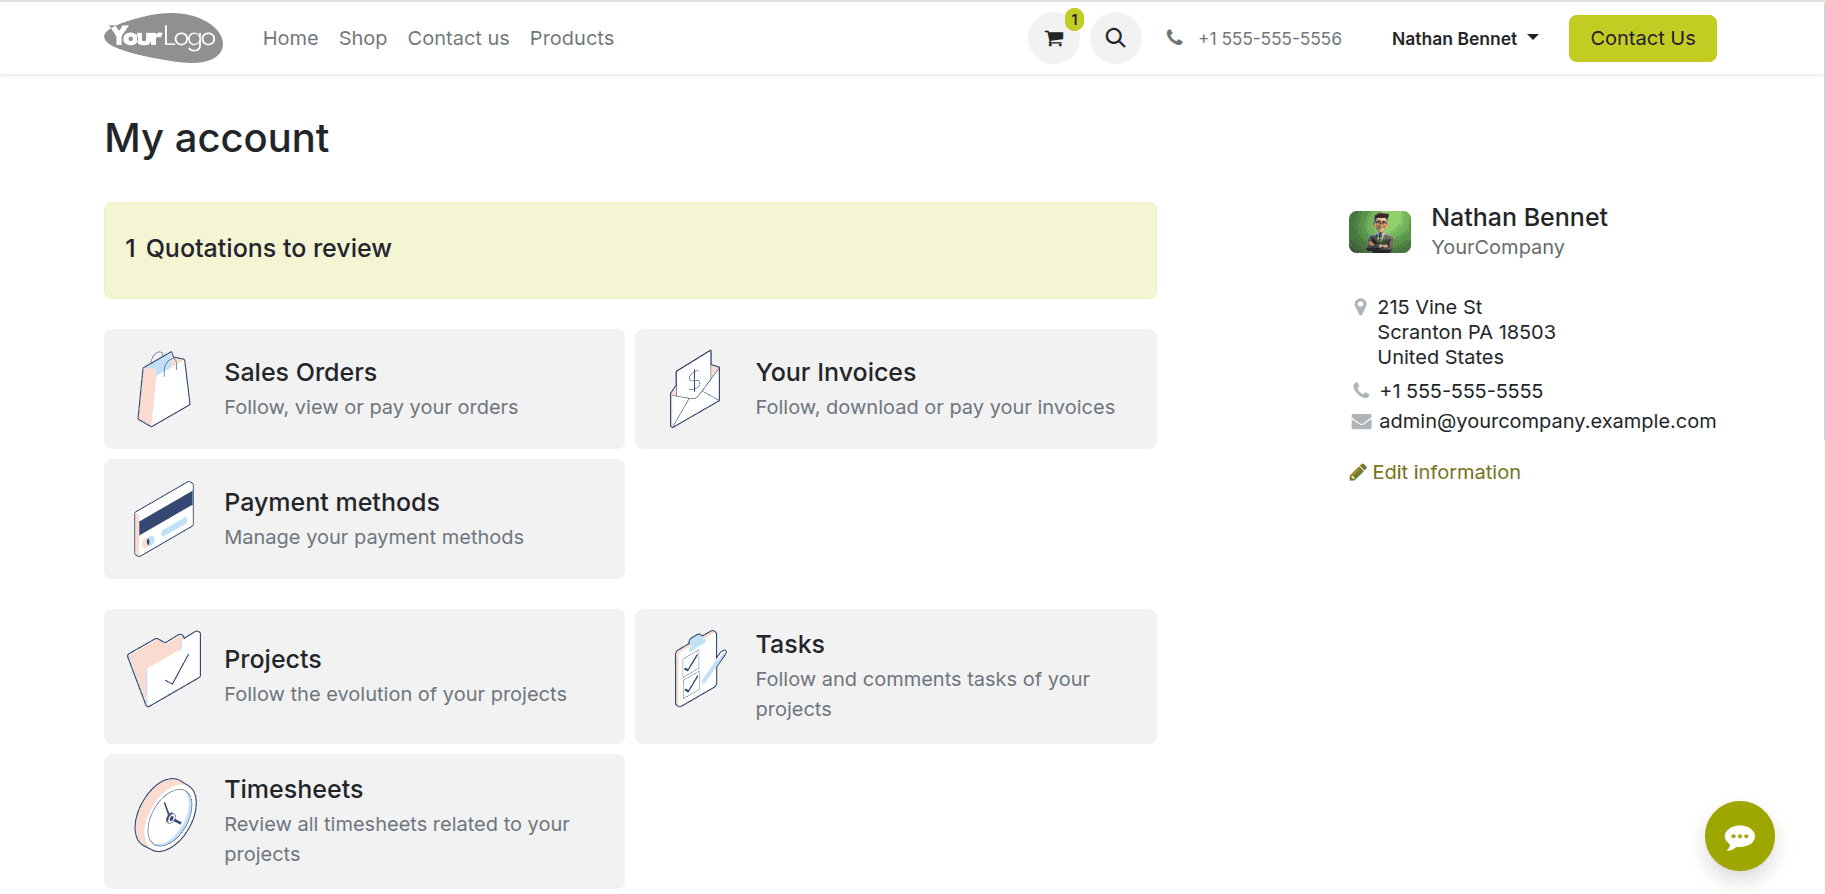Screen dimensions: 1825x894
Task: Click the Edit information link
Action: pyautogui.click(x=1445, y=472)
